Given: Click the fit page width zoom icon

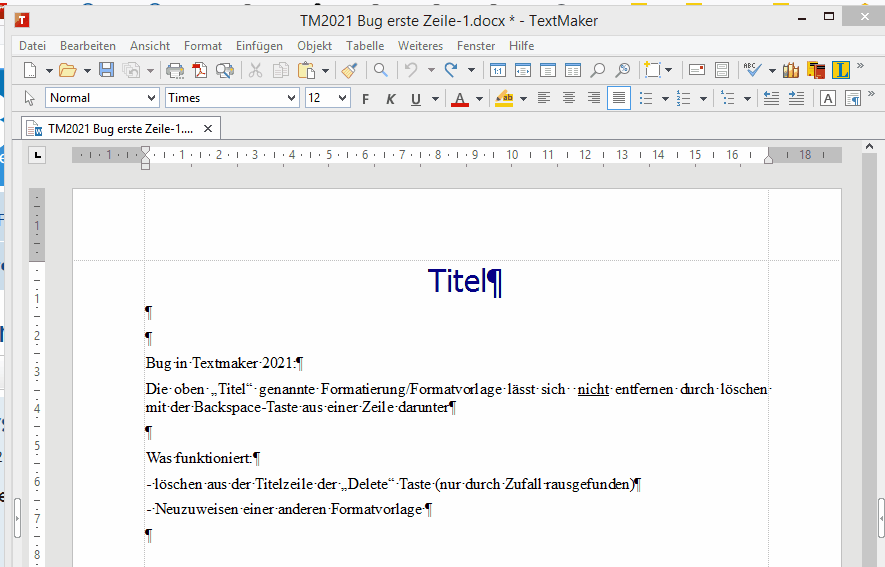Looking at the screenshot, I should click(x=523, y=71).
